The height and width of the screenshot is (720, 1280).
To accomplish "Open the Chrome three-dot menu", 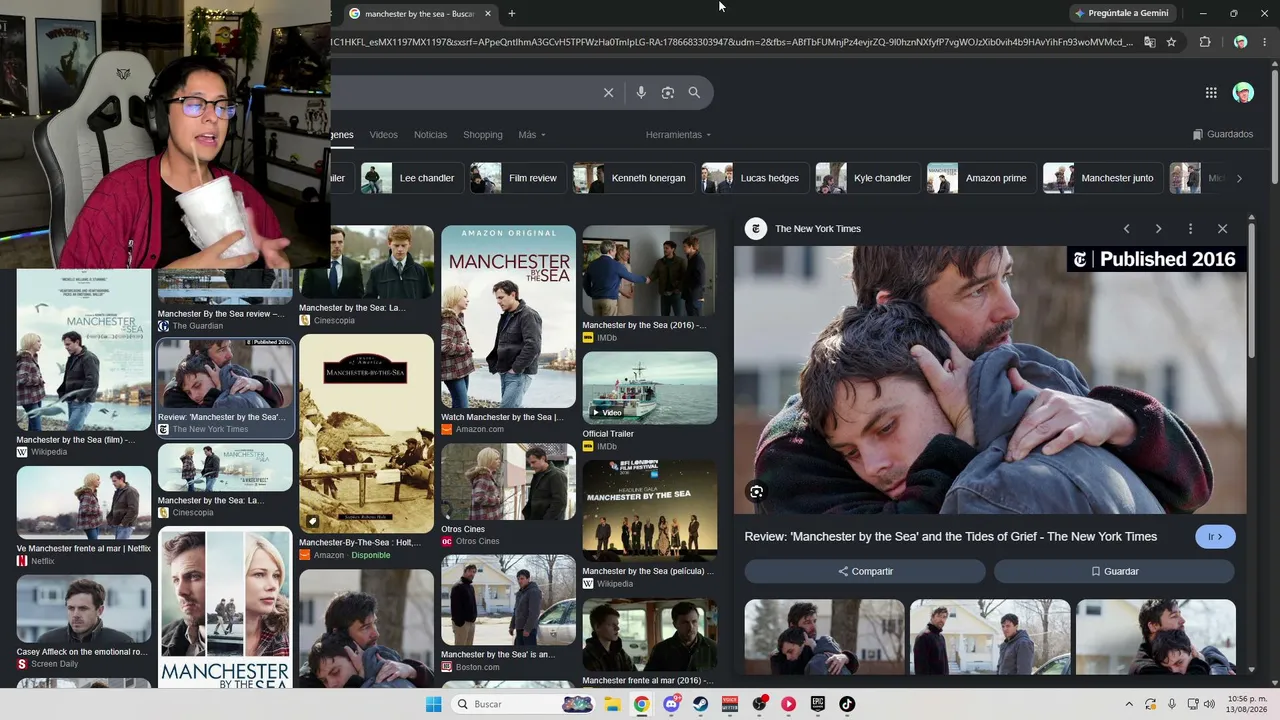I will pyautogui.click(x=1265, y=42).
